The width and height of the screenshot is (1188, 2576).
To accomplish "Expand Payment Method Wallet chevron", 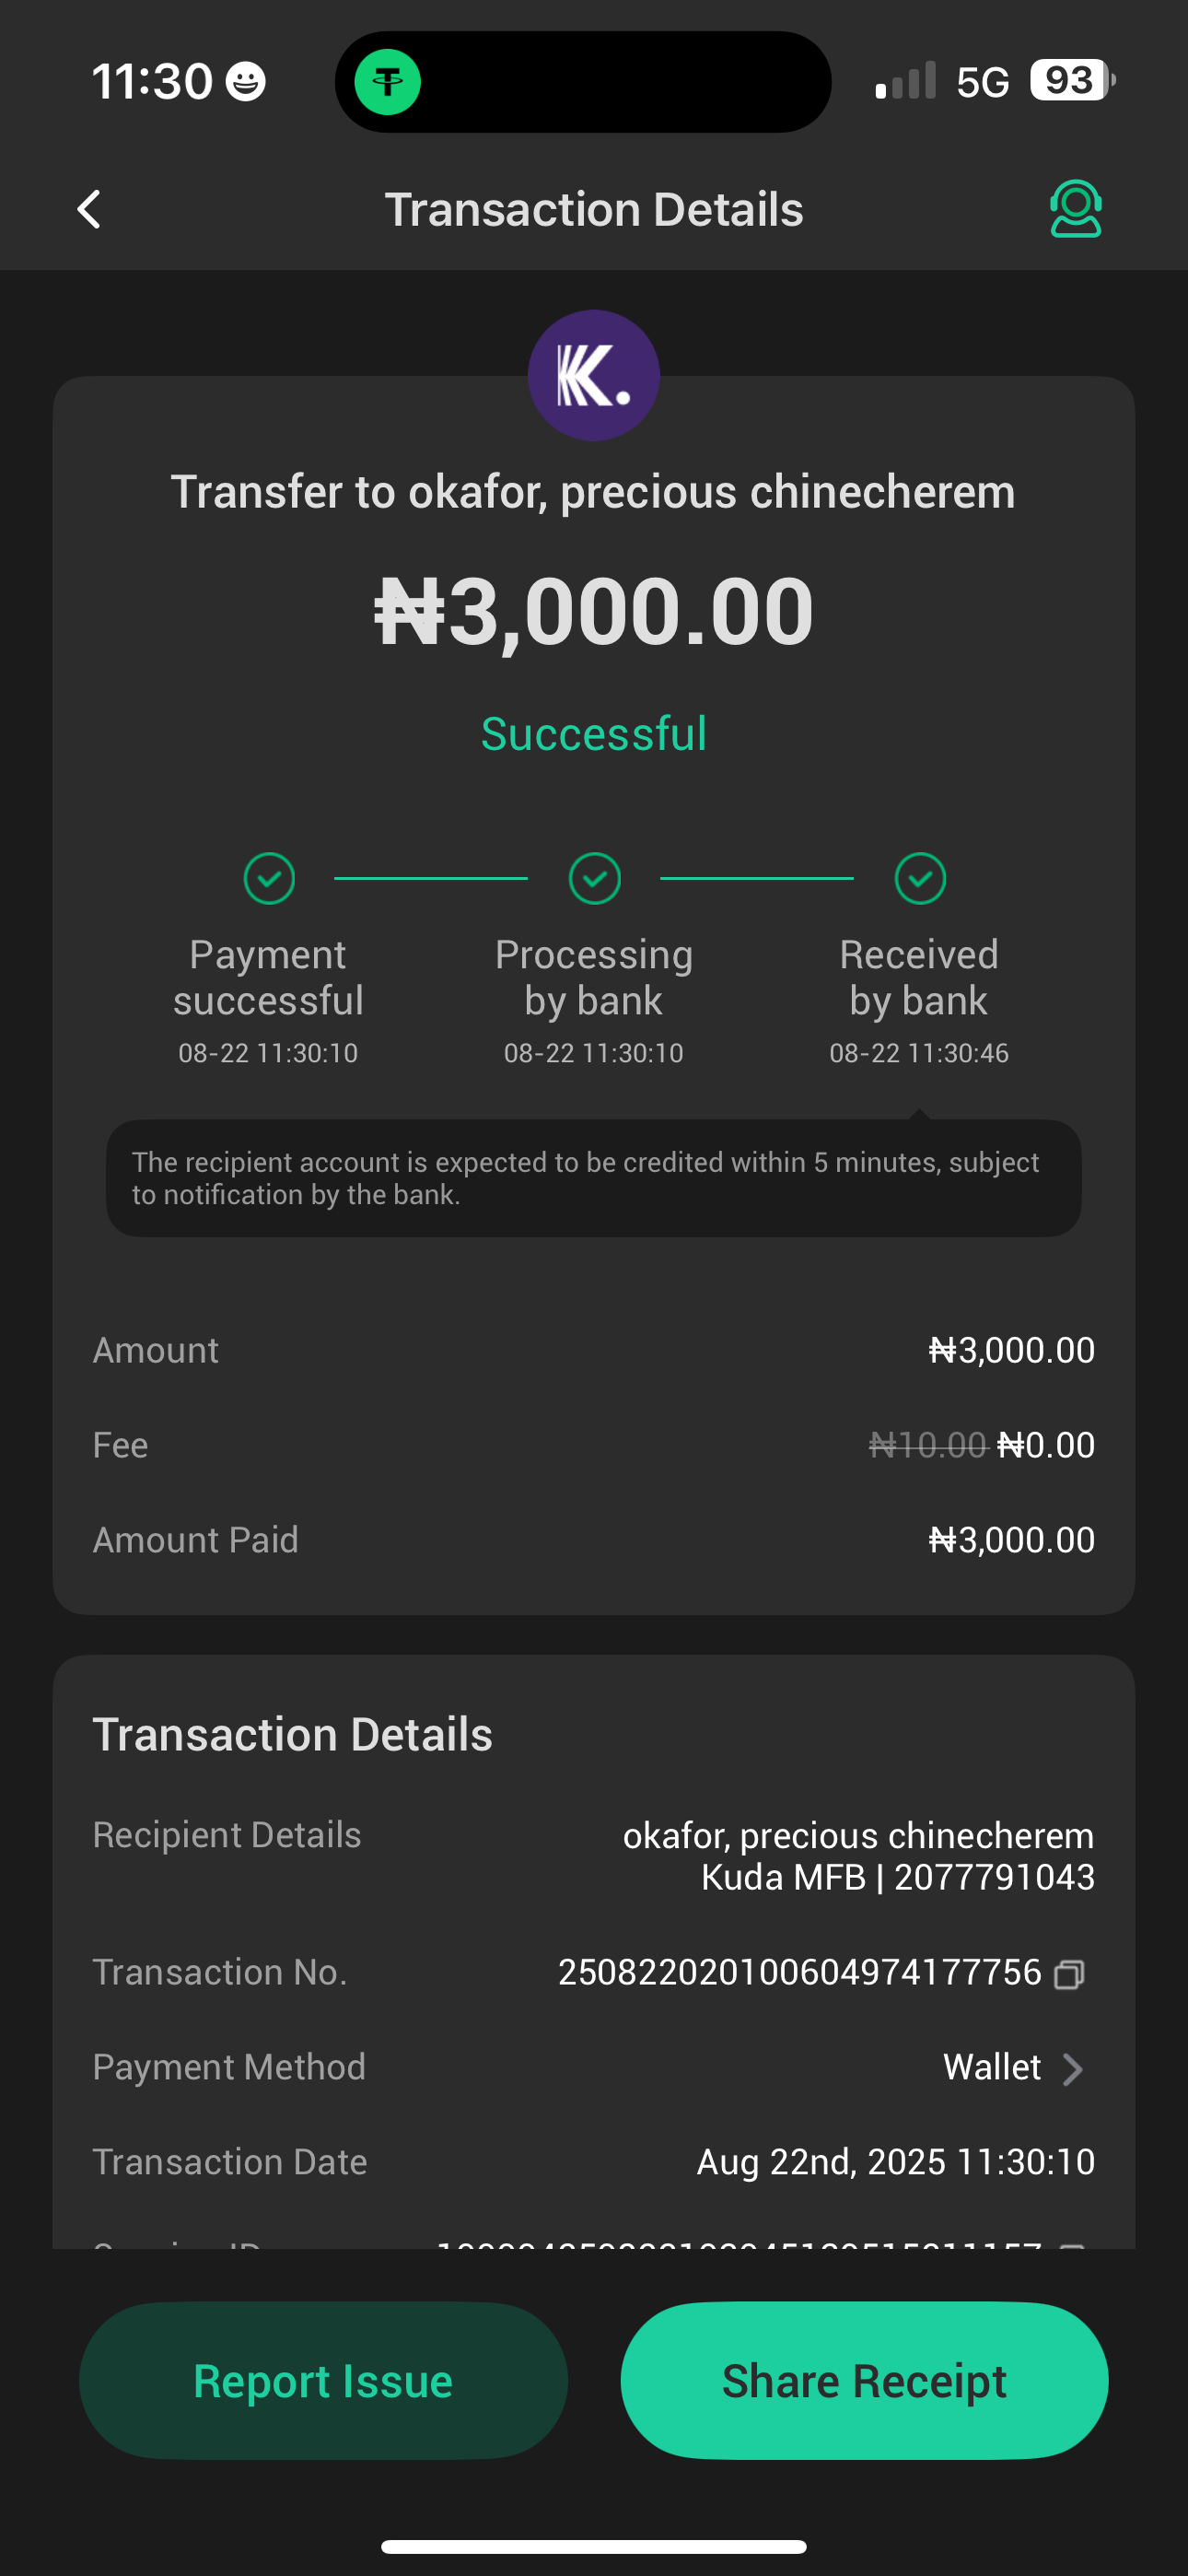I will [1073, 2068].
